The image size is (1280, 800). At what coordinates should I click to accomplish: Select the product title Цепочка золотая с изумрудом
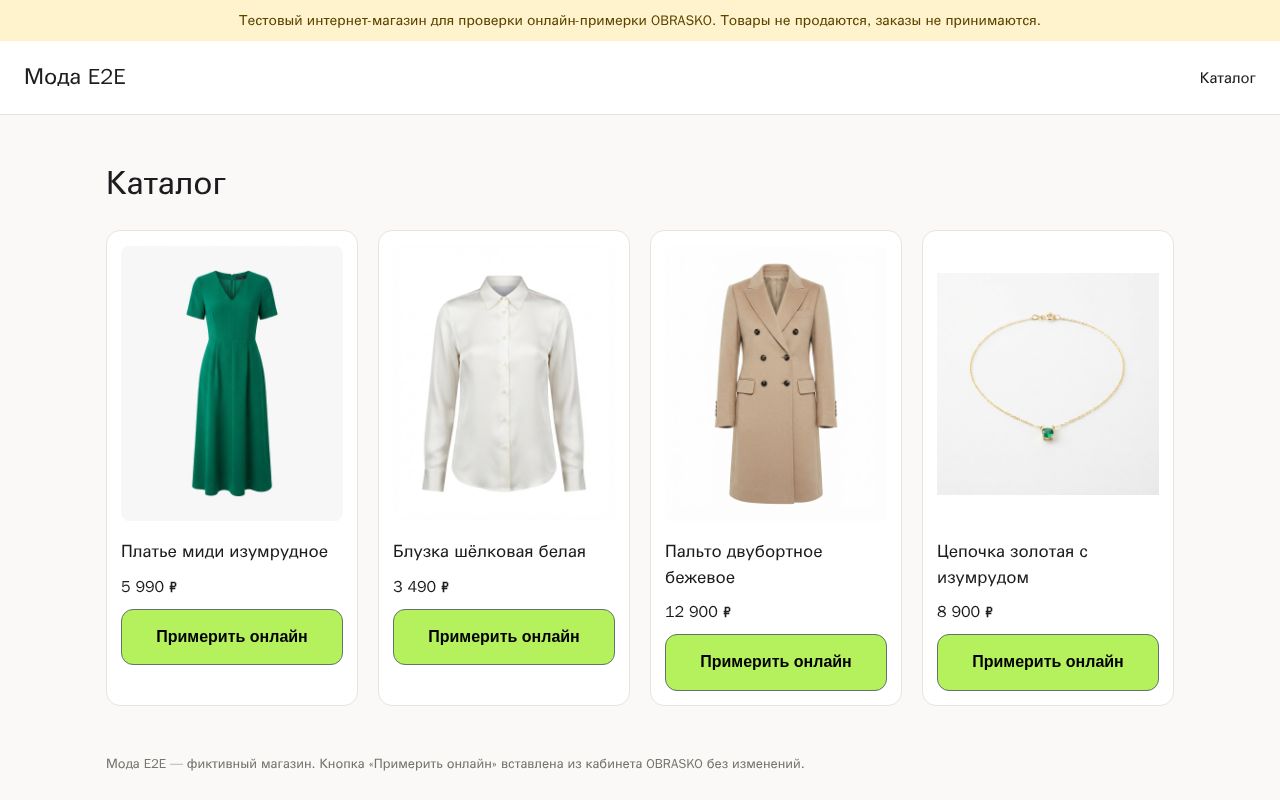[x=1012, y=564]
